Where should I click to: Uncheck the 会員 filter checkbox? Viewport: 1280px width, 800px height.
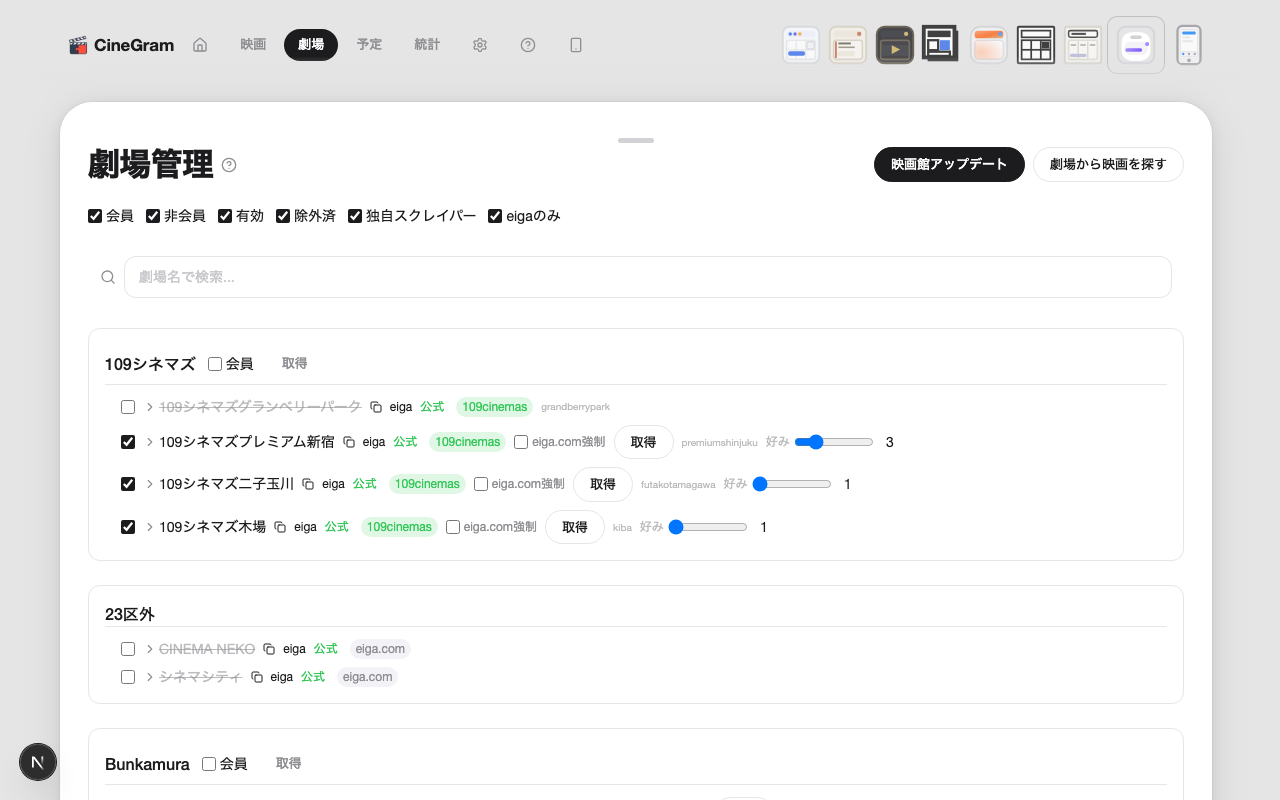tap(94, 215)
